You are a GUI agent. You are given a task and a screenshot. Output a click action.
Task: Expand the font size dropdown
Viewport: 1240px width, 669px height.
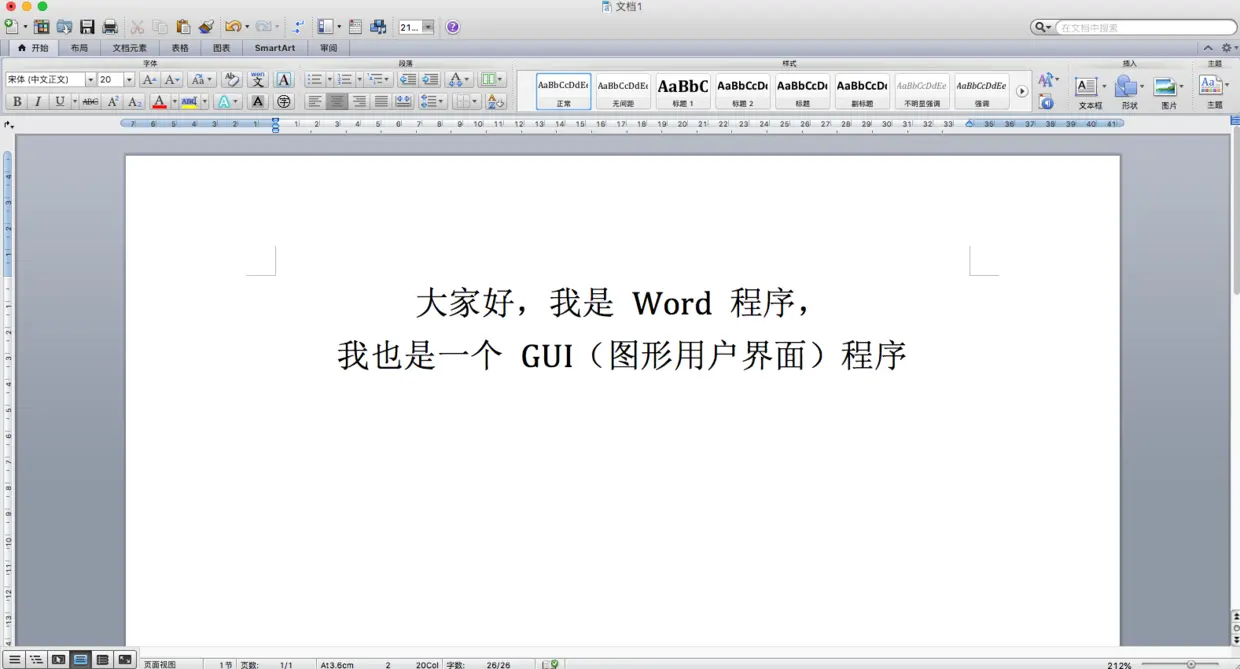point(129,79)
